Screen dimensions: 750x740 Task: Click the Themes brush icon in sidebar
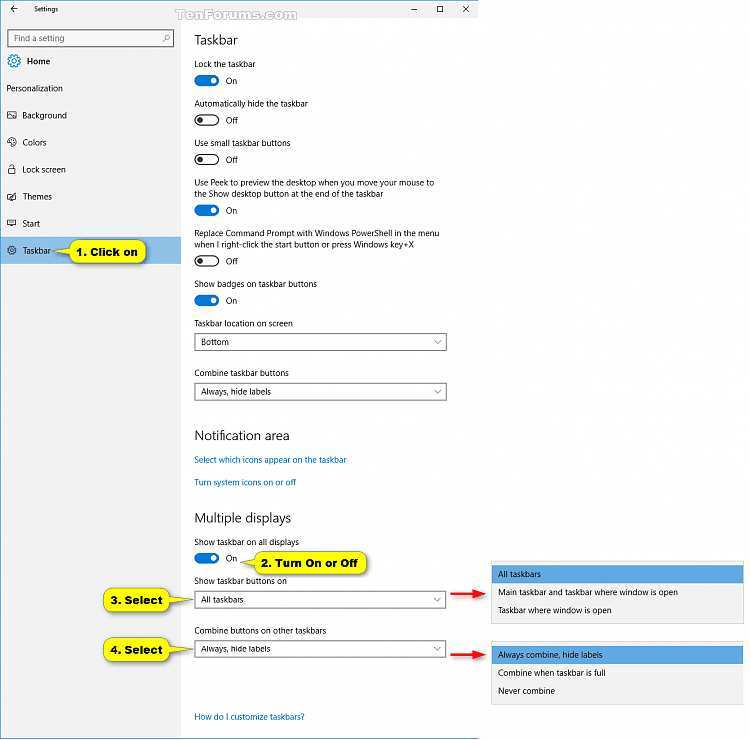[x=12, y=197]
